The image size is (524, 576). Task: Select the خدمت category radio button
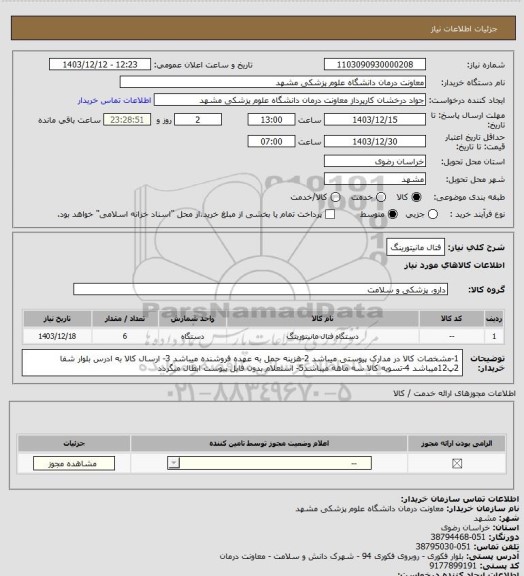[381, 197]
